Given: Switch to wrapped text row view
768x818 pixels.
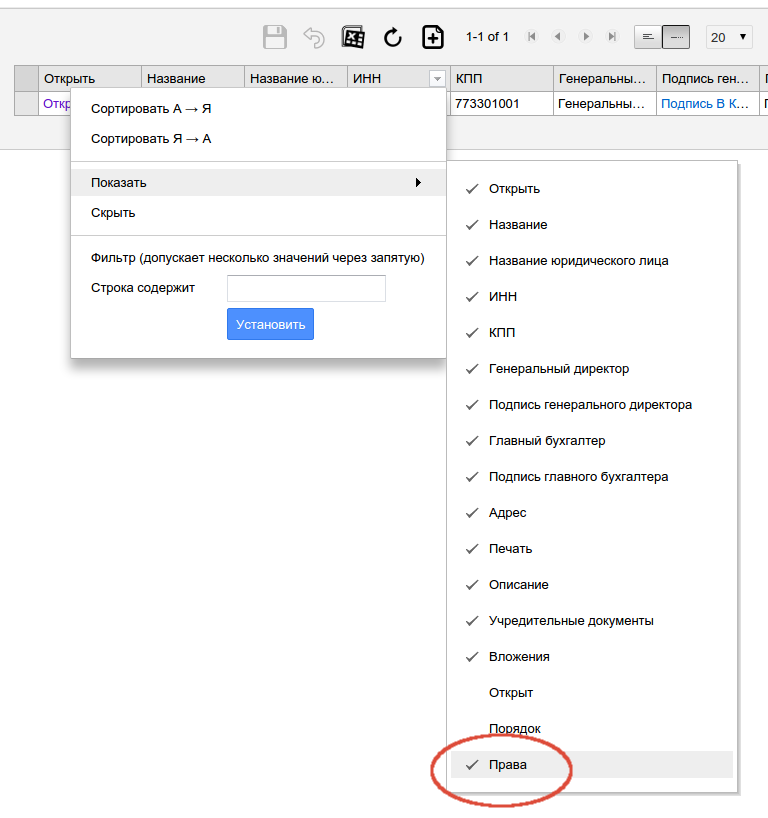Looking at the screenshot, I should (648, 37).
